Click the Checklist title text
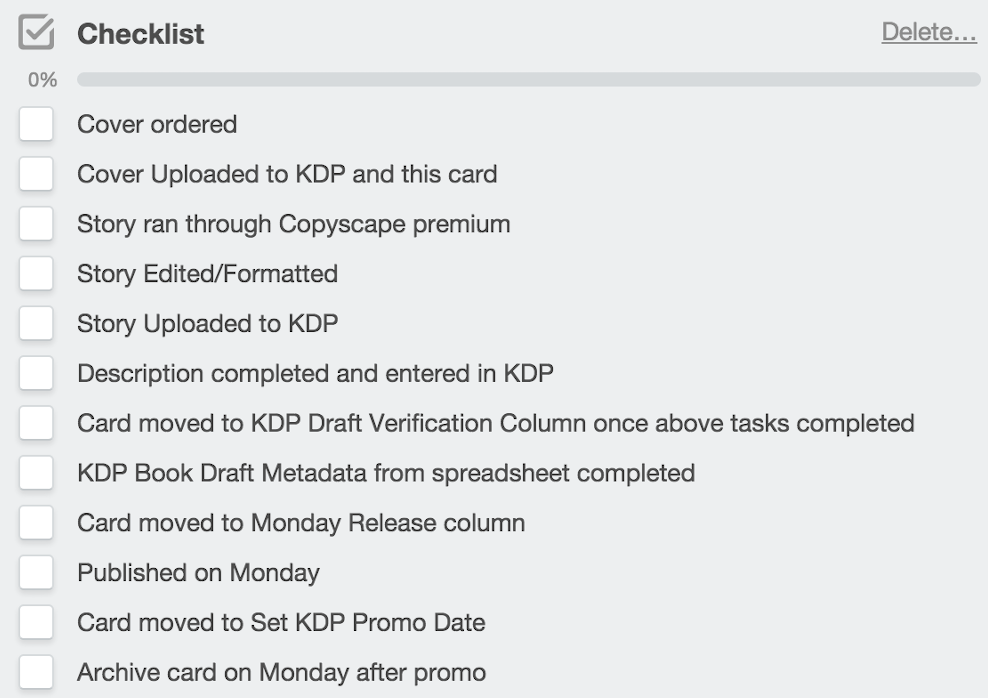988x698 pixels. [141, 34]
